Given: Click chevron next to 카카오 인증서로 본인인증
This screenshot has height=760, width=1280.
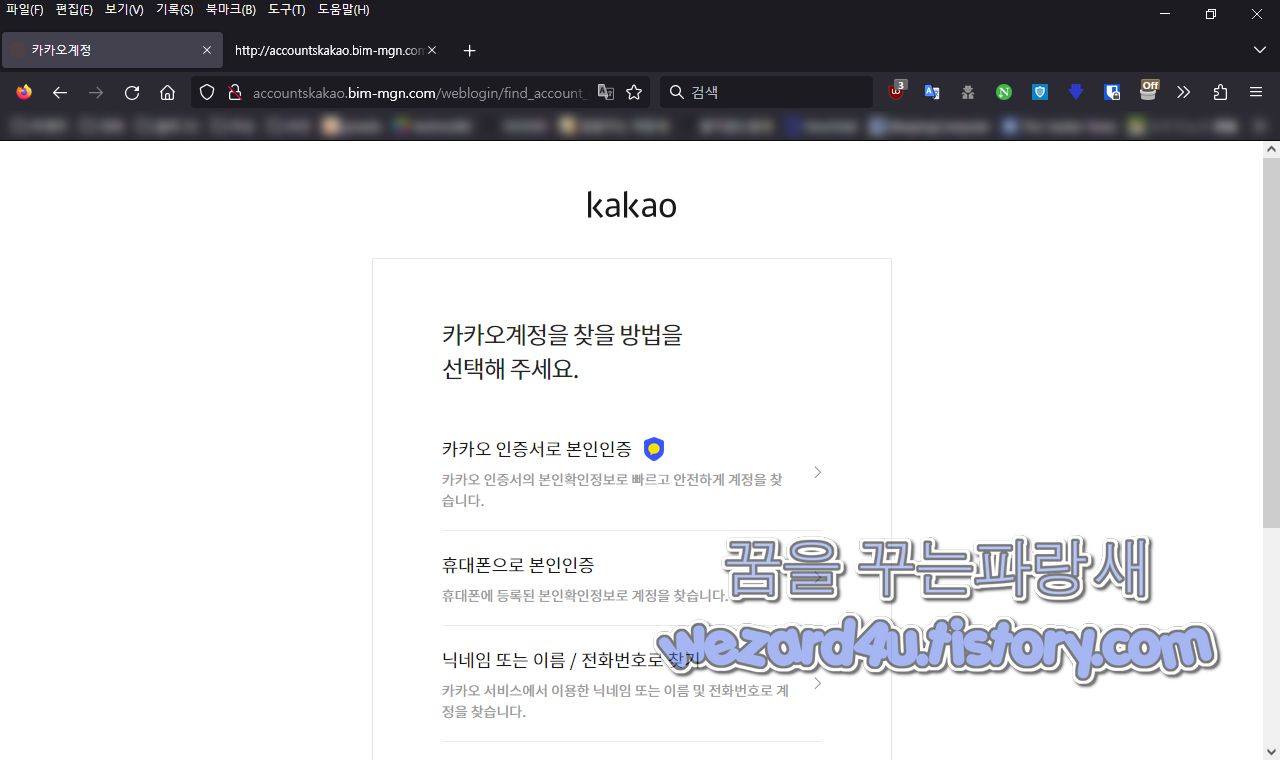Looking at the screenshot, I should [x=817, y=472].
